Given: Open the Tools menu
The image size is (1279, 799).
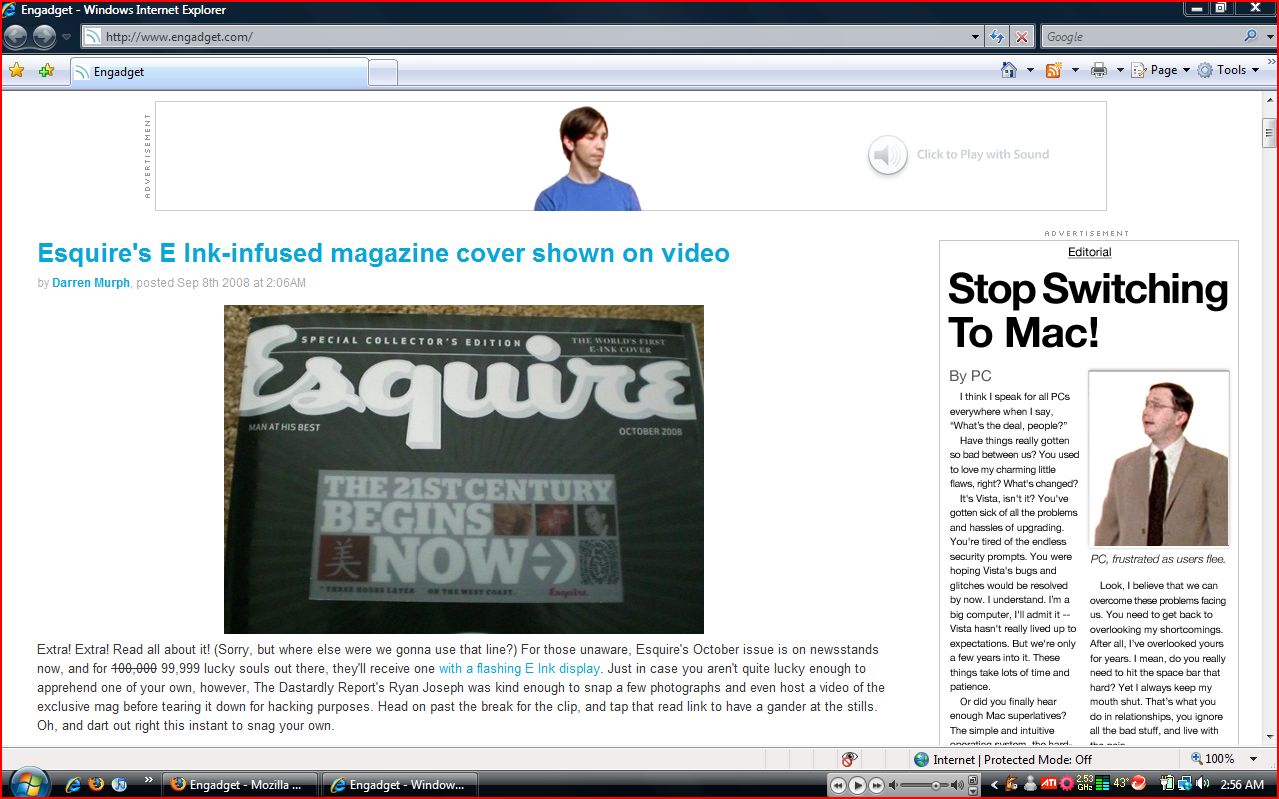Looking at the screenshot, I should pyautogui.click(x=1229, y=70).
